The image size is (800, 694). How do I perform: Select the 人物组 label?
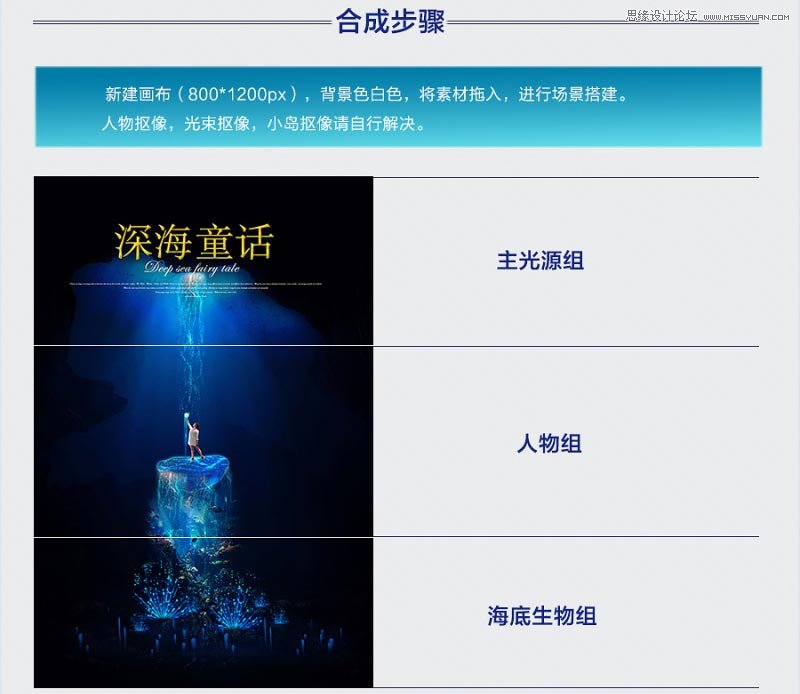549,443
